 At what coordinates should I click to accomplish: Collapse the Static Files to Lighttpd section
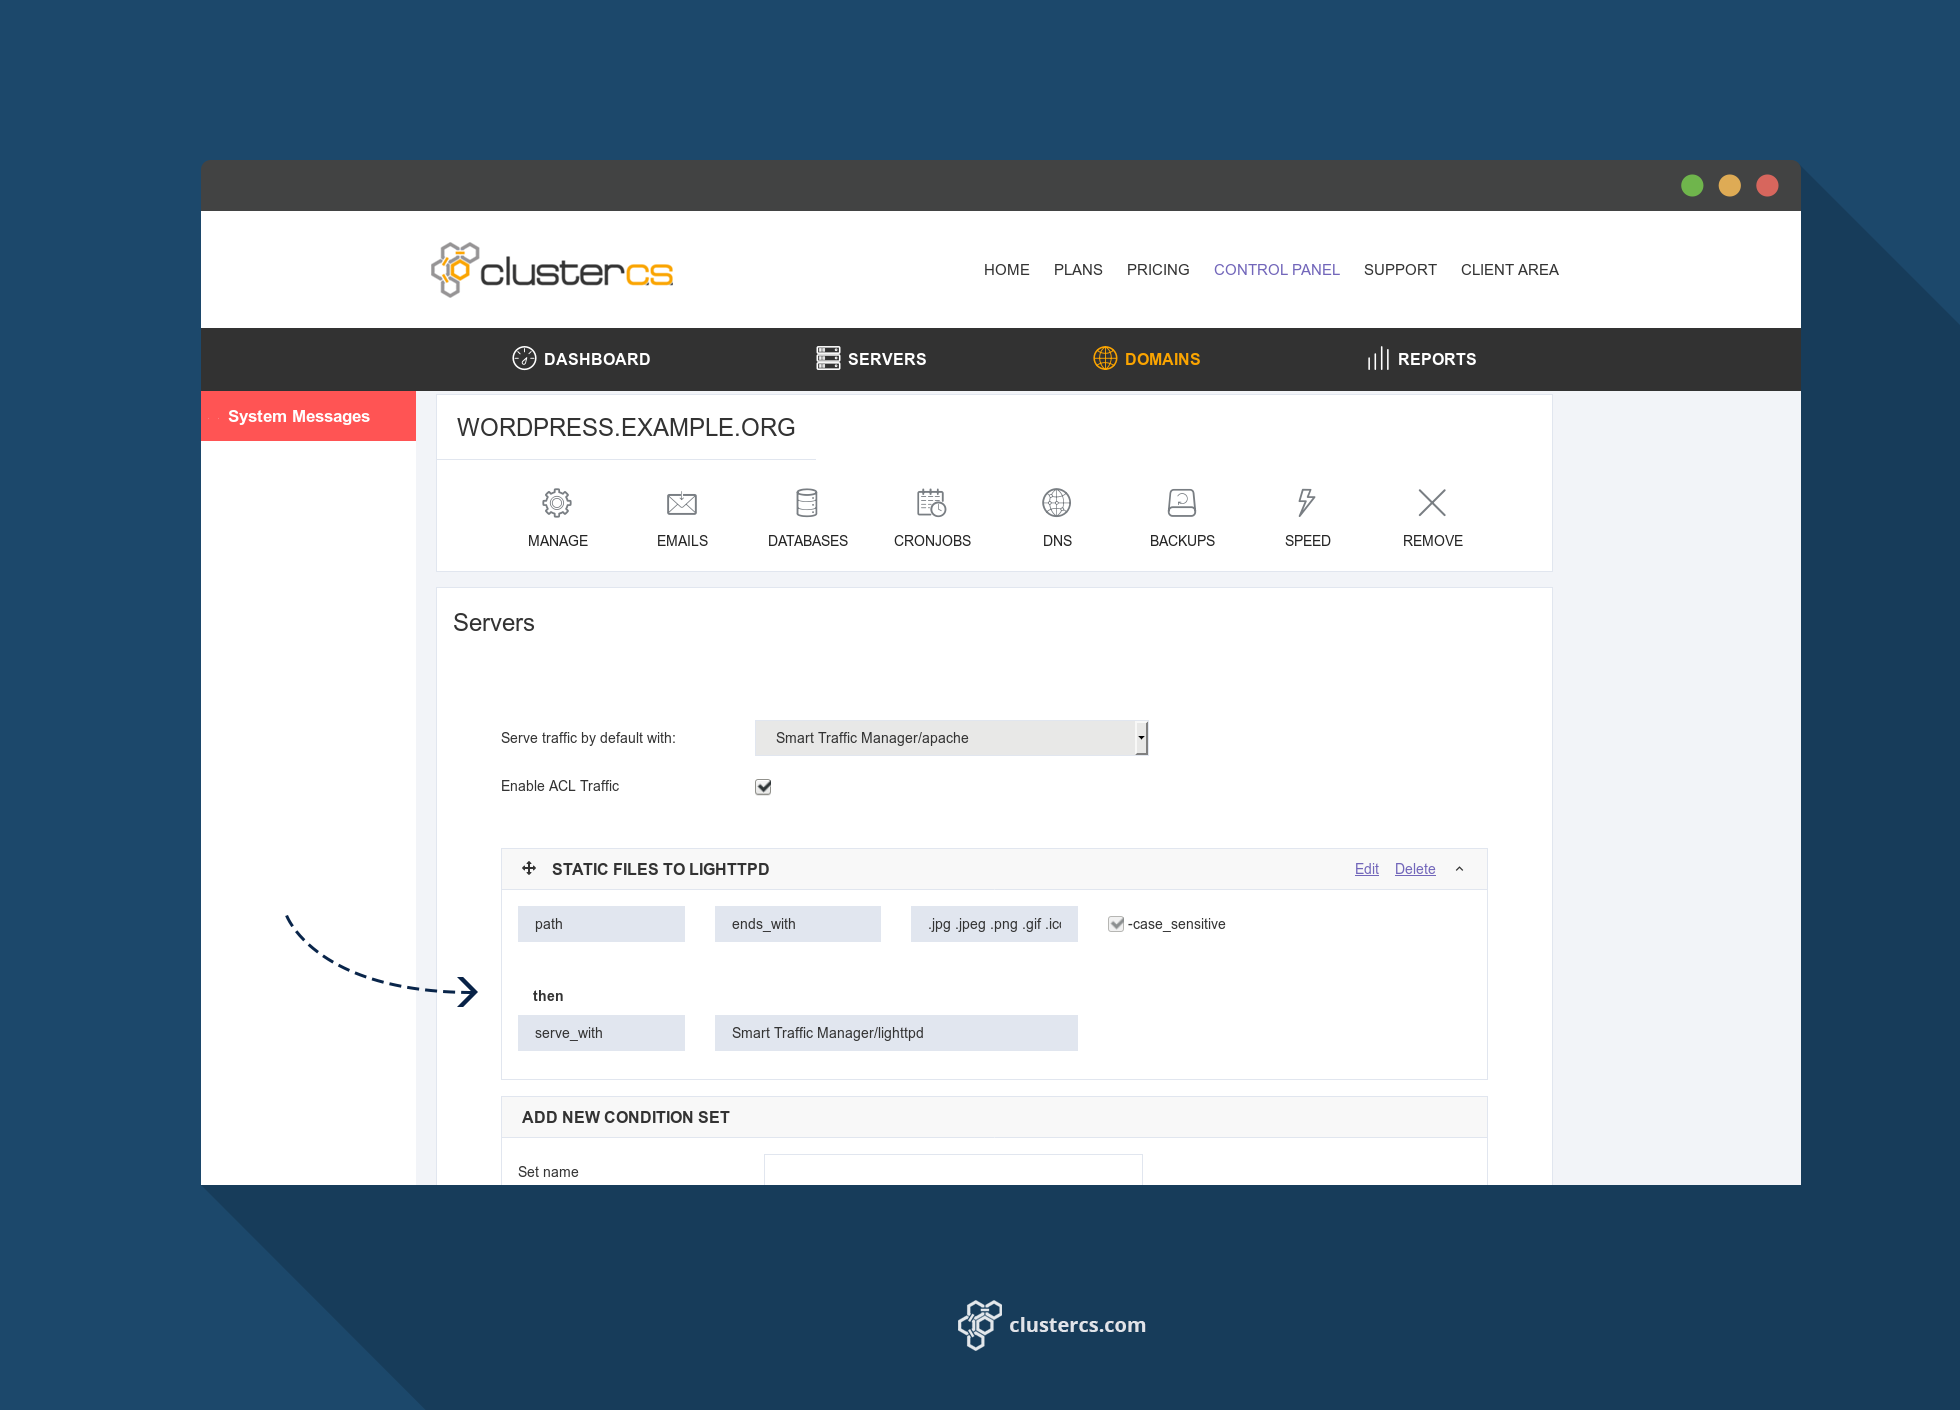(x=1460, y=869)
